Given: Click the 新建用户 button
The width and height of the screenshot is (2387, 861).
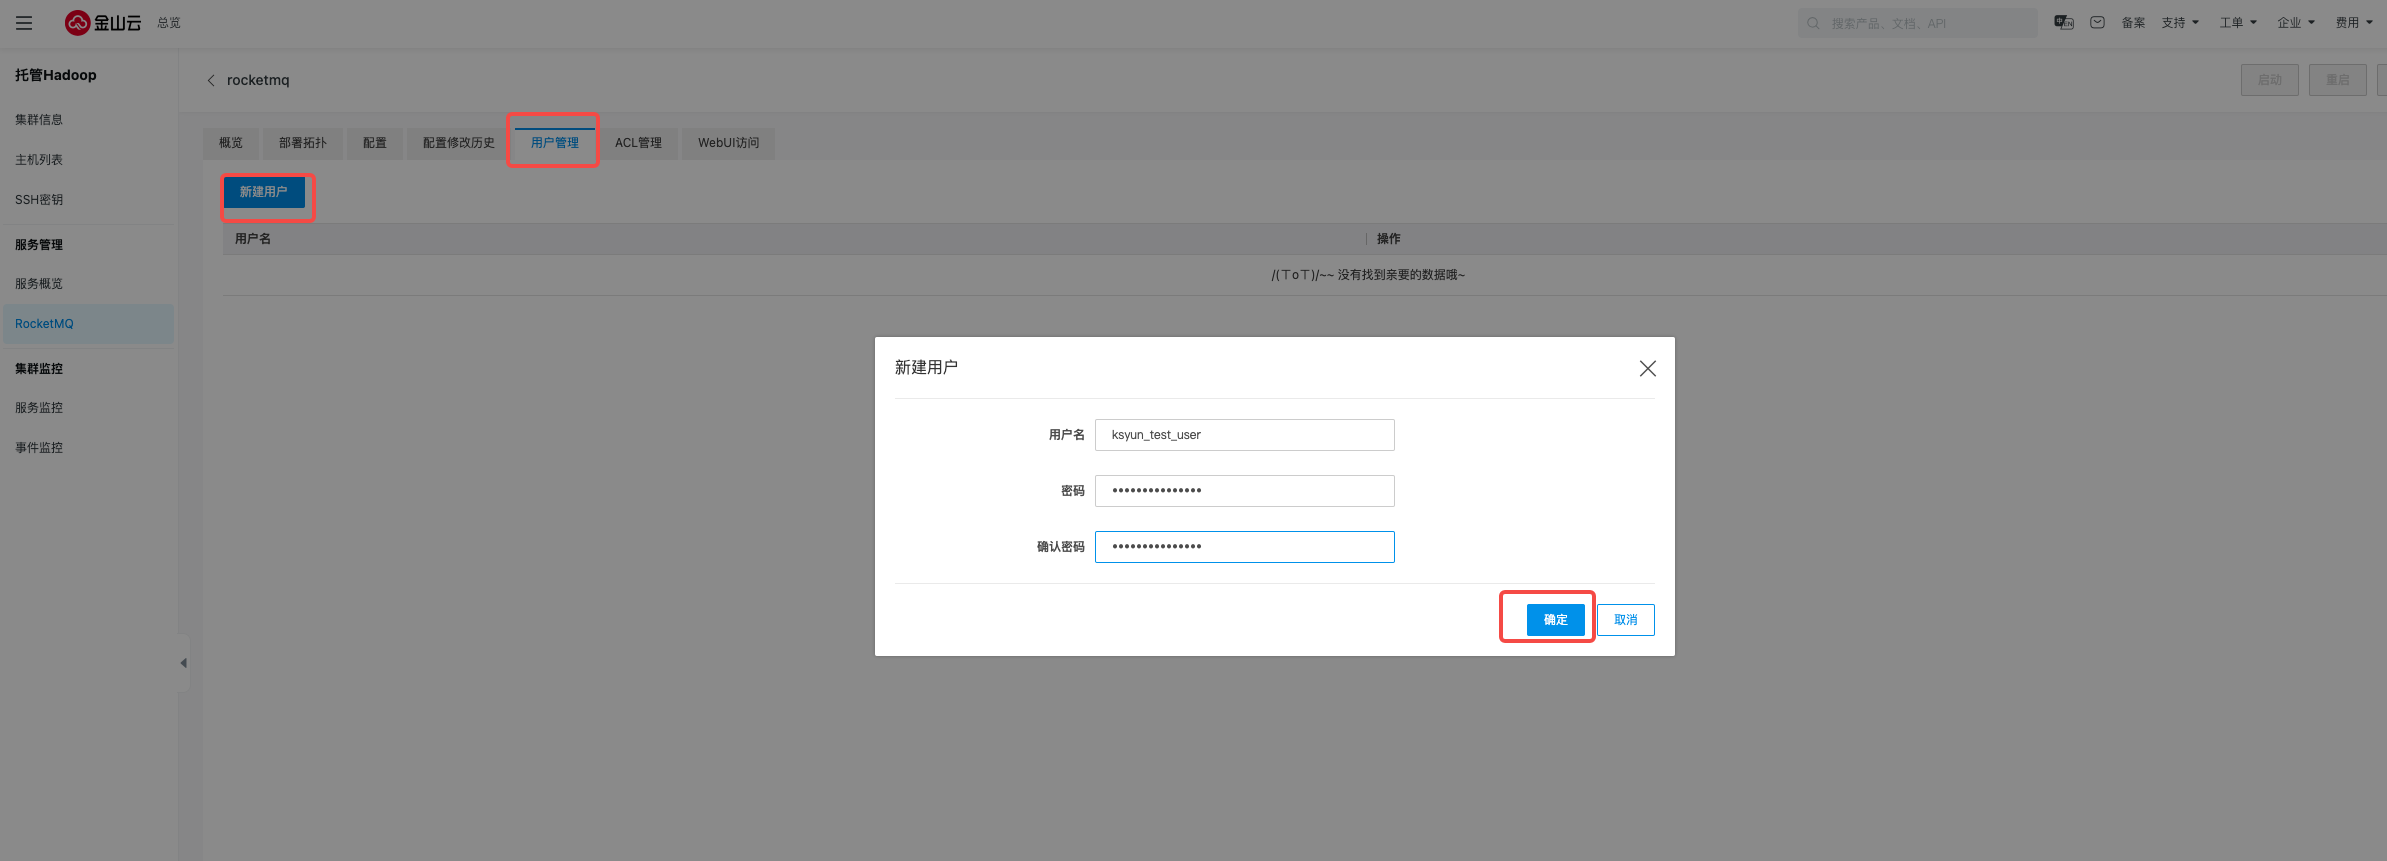Looking at the screenshot, I should tap(264, 192).
